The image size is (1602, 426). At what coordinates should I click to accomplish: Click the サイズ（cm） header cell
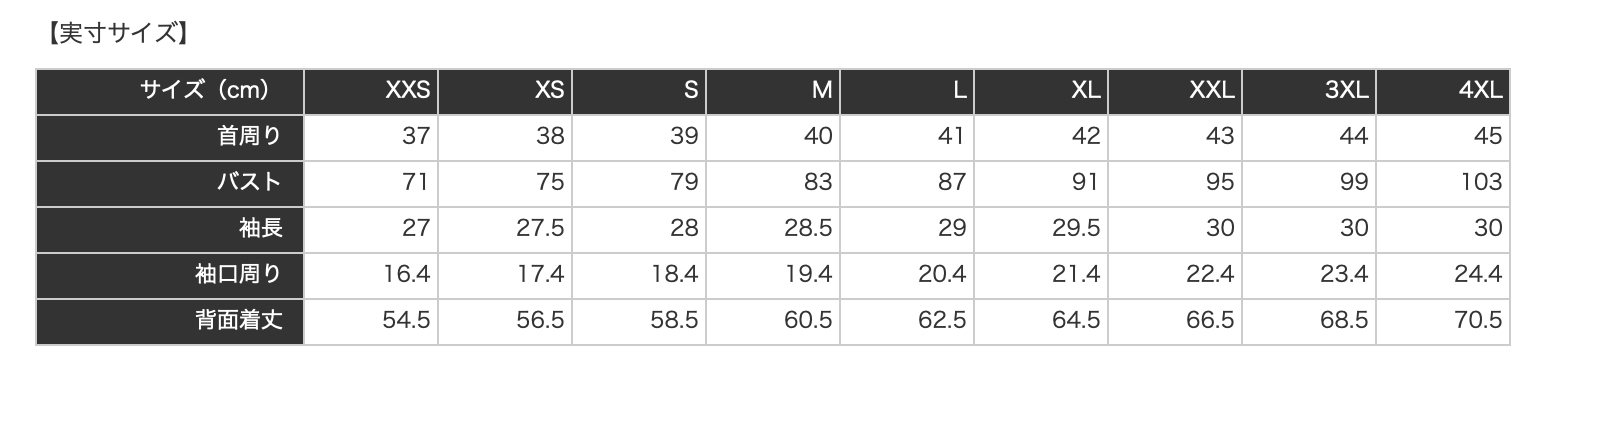point(205,91)
